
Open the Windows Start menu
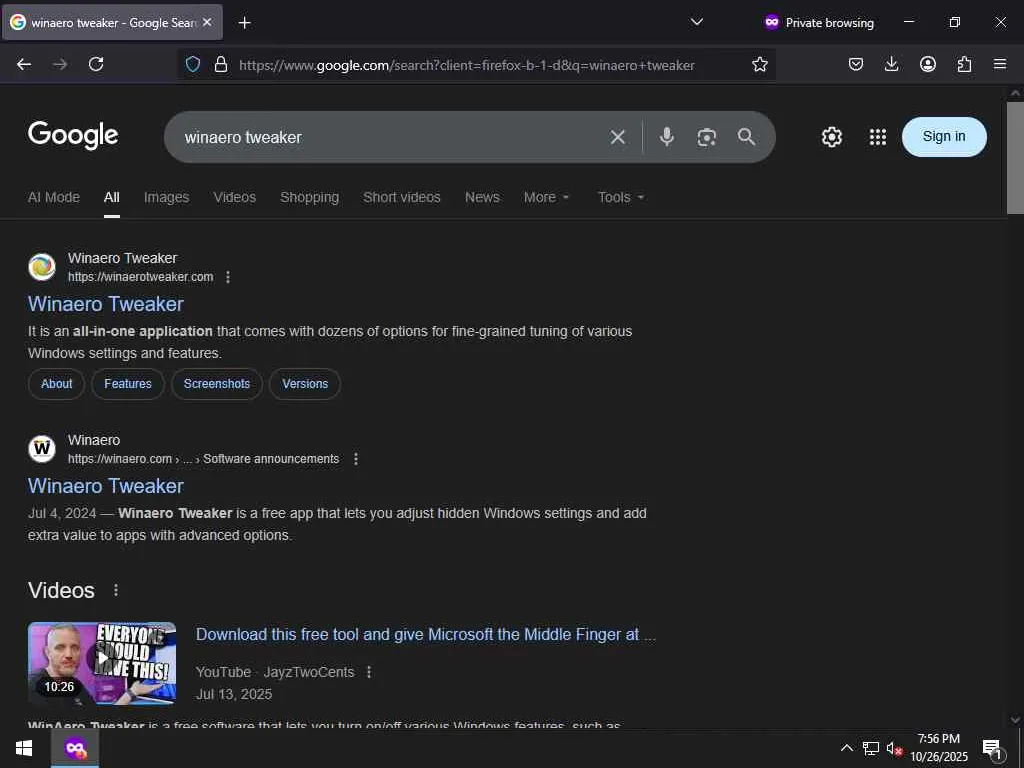click(24, 748)
